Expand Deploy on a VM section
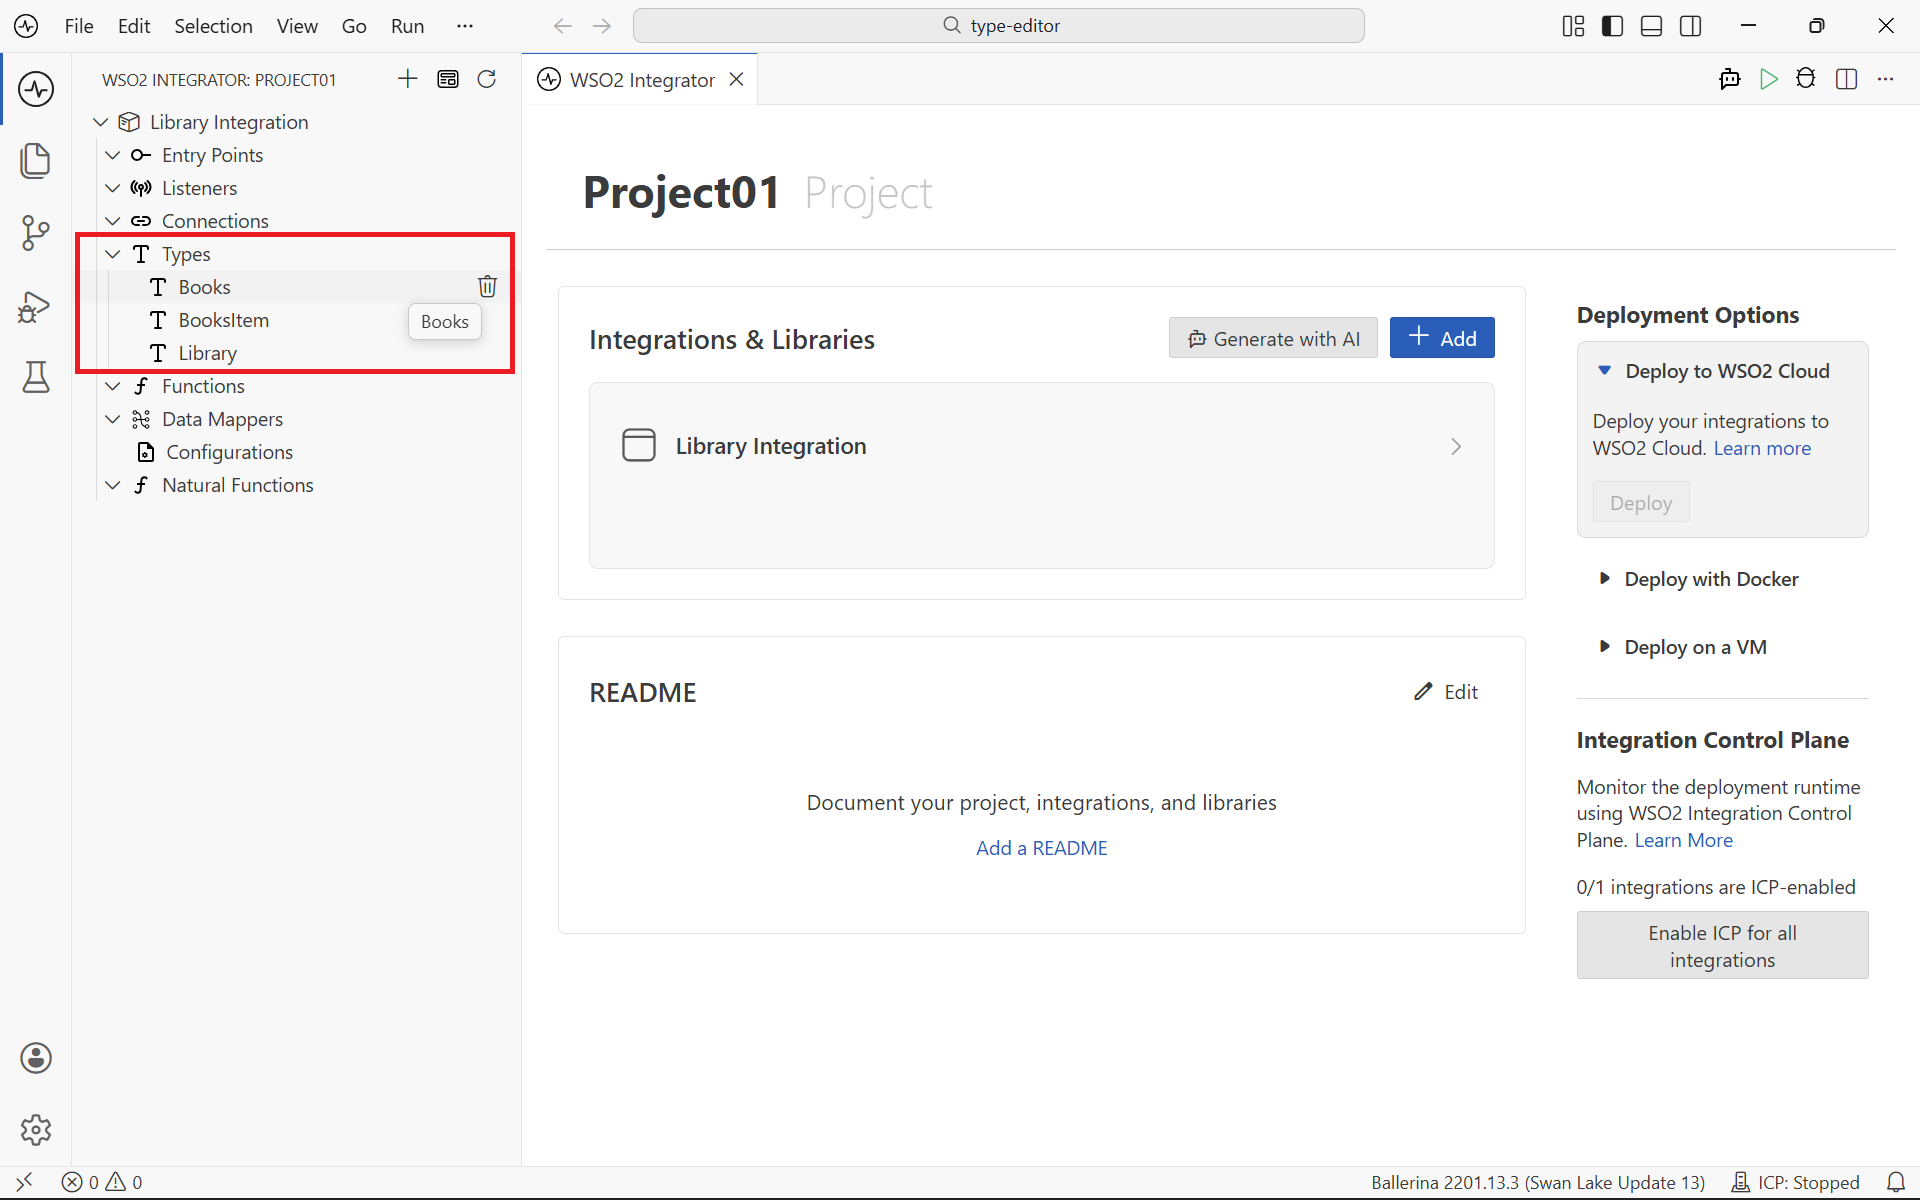1920x1200 pixels. [x=1684, y=647]
